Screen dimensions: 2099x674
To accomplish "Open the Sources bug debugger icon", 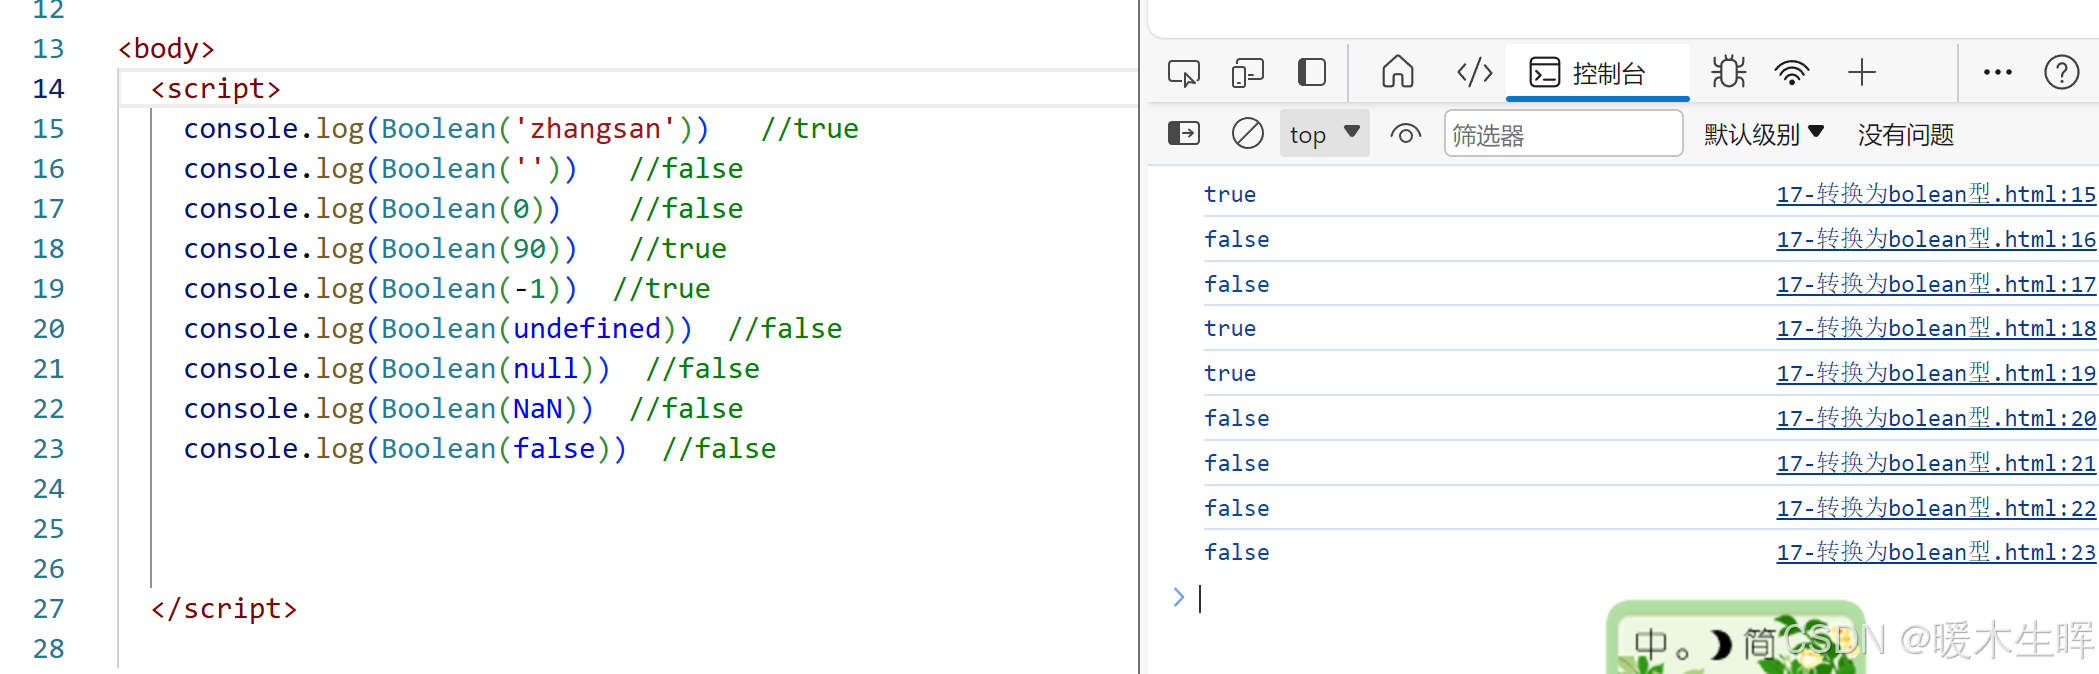I will (1728, 72).
